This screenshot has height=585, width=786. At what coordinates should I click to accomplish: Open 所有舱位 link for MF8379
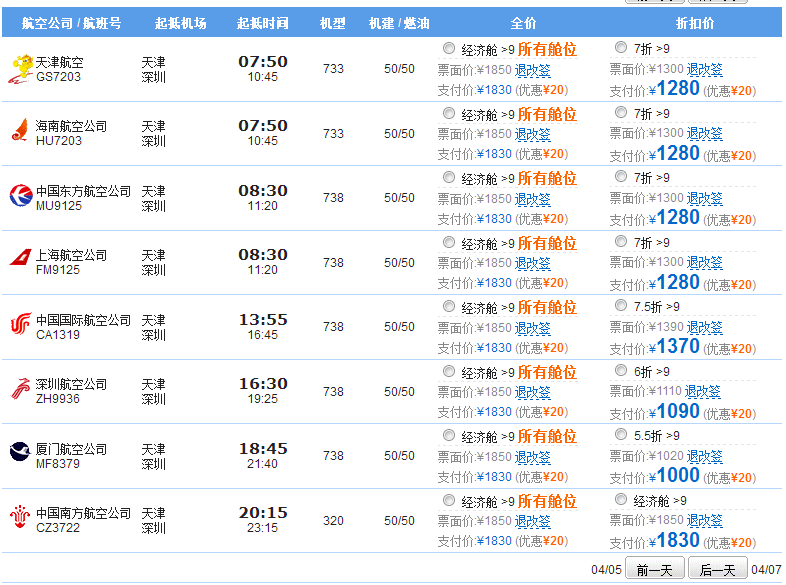pyautogui.click(x=547, y=436)
